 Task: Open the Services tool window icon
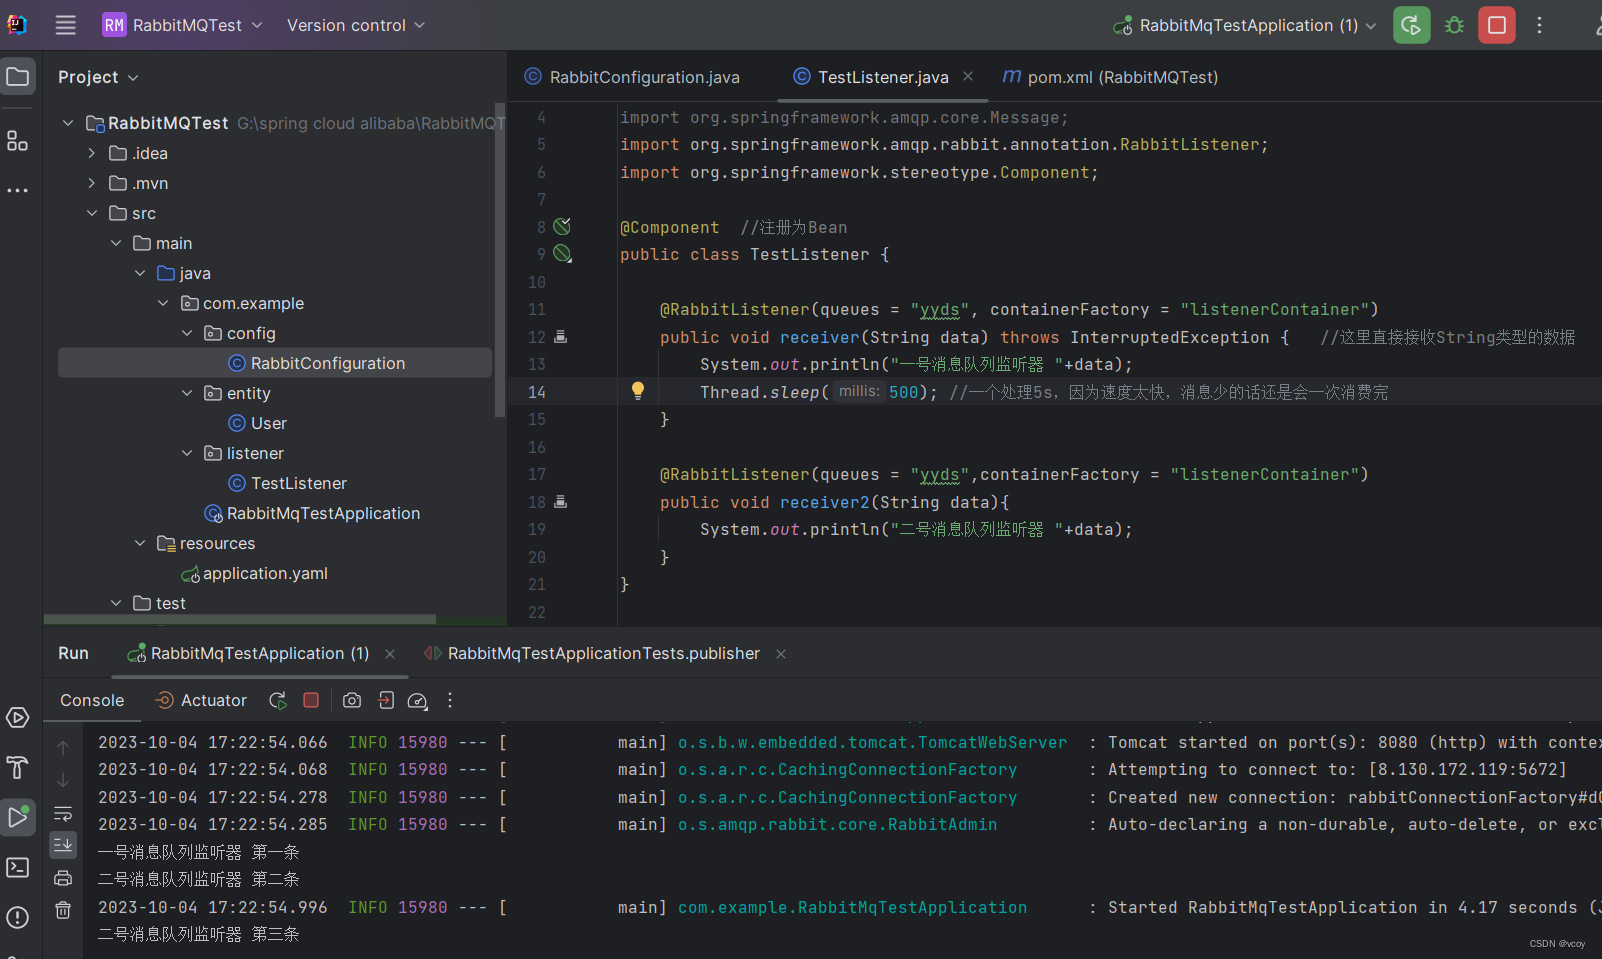[x=18, y=717]
